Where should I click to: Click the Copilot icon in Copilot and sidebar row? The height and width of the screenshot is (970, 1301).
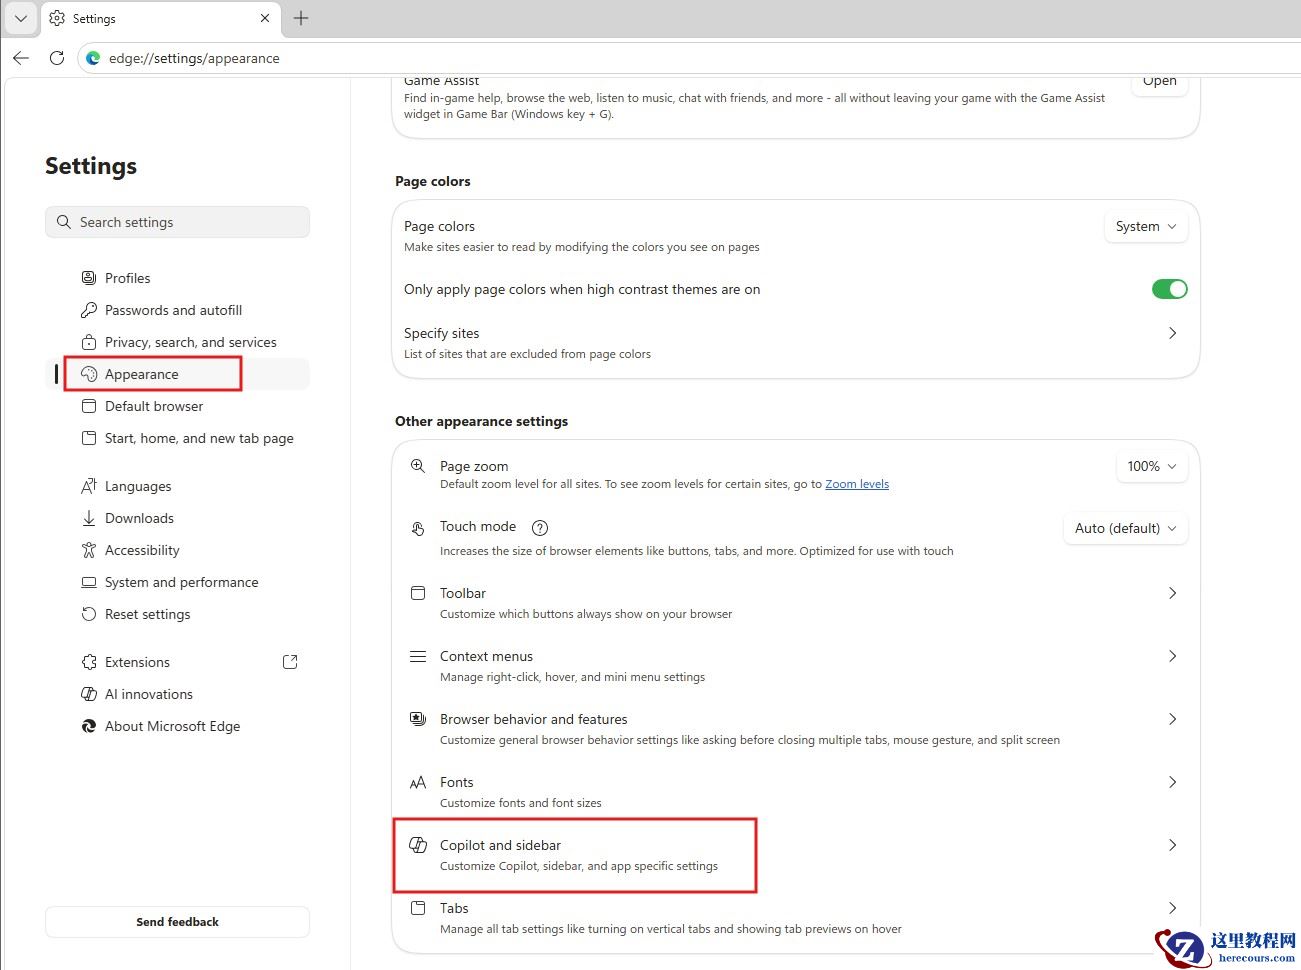tap(418, 845)
